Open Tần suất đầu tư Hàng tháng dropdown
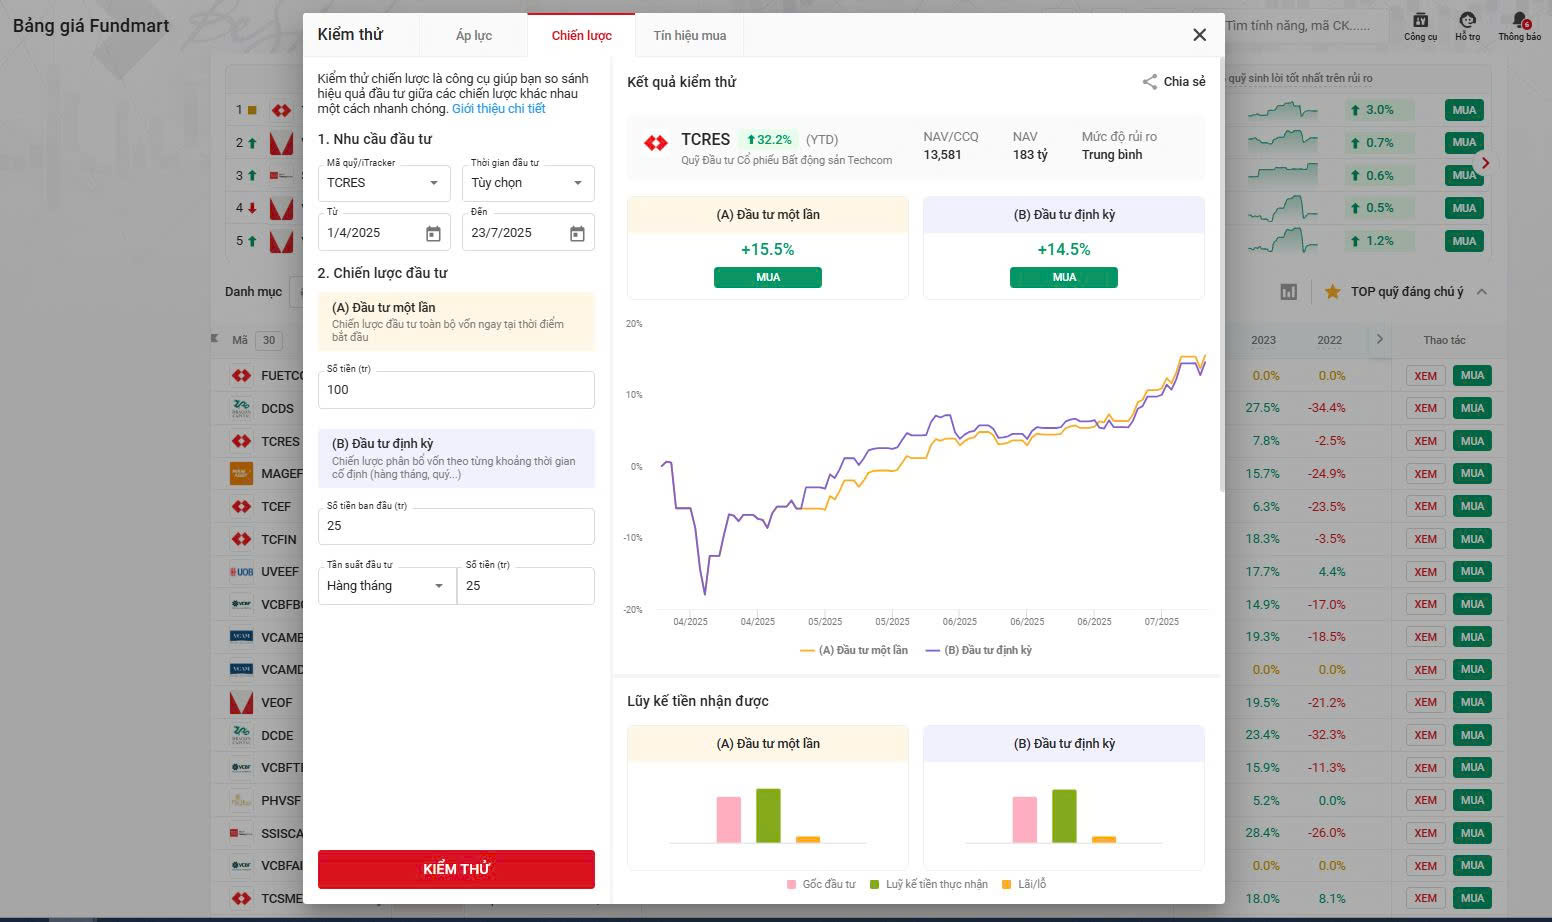Viewport: 1552px width, 922px height. click(438, 586)
